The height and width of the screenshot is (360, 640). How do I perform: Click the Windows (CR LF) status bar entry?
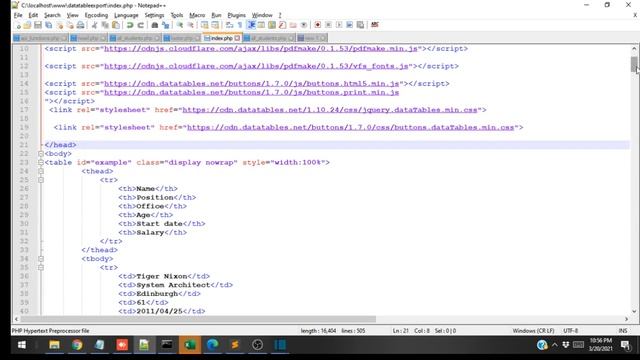[x=533, y=331]
